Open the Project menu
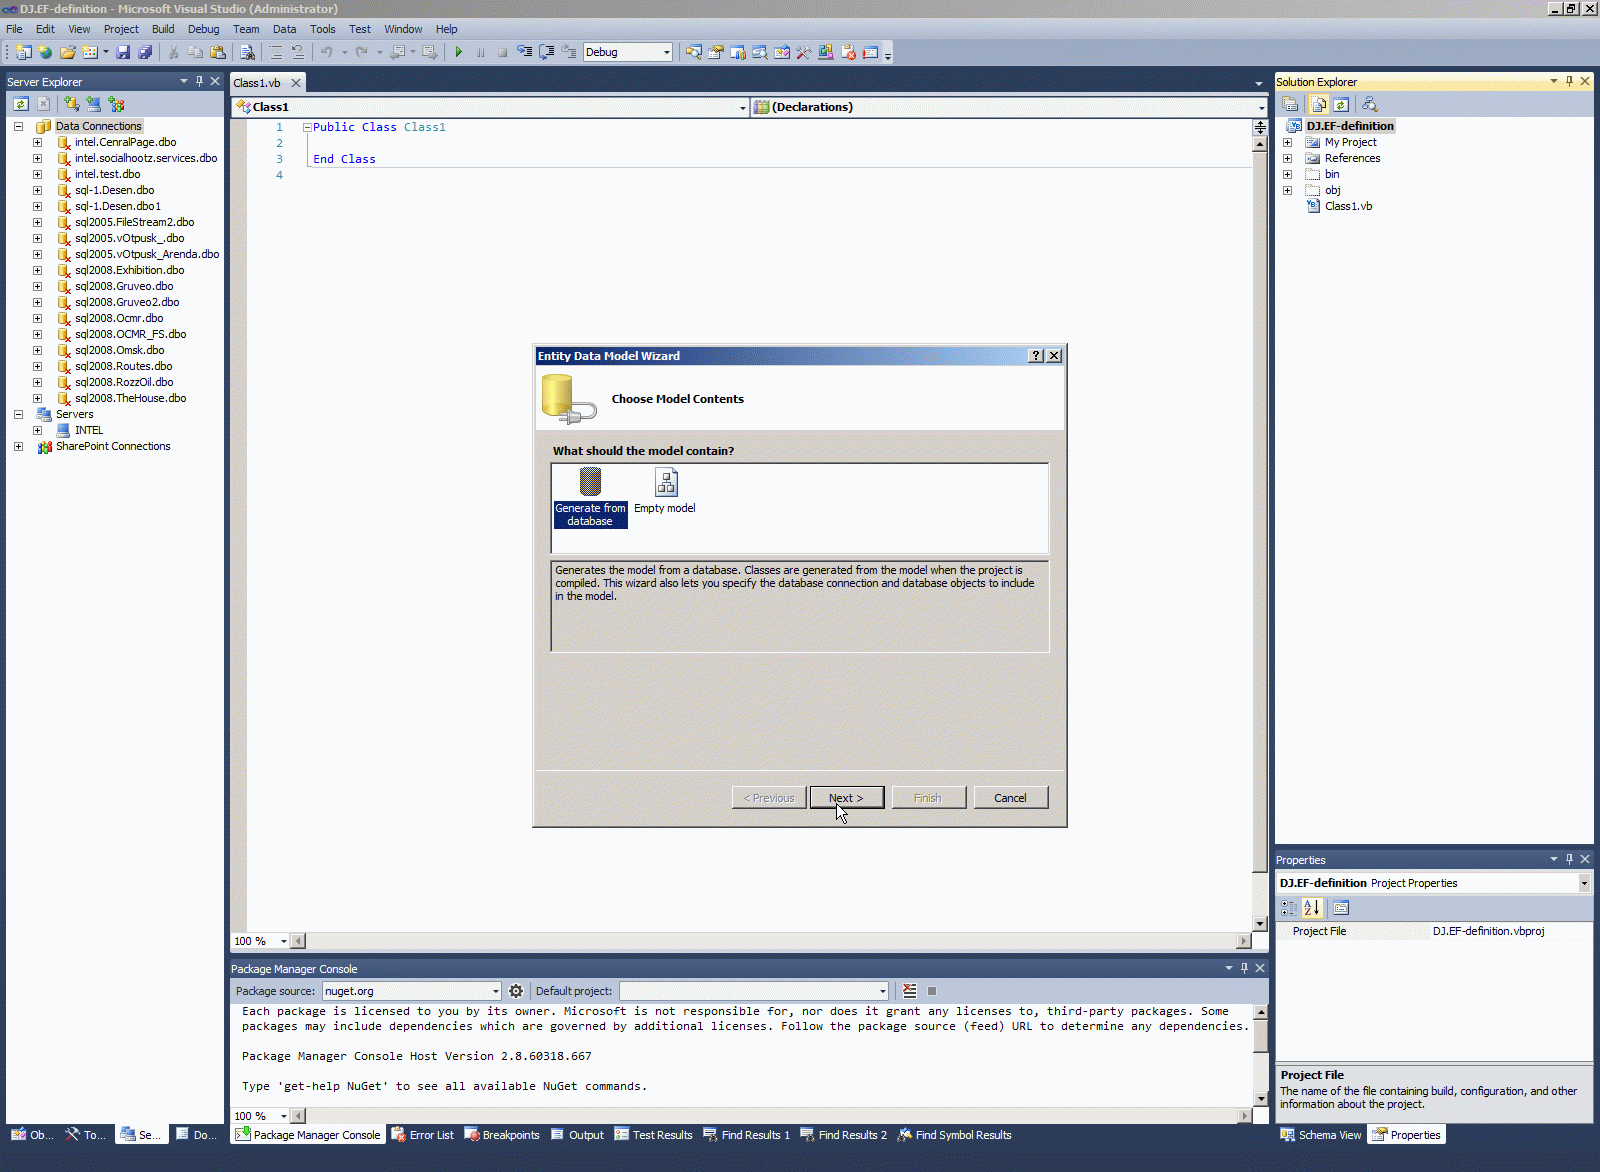 (121, 29)
